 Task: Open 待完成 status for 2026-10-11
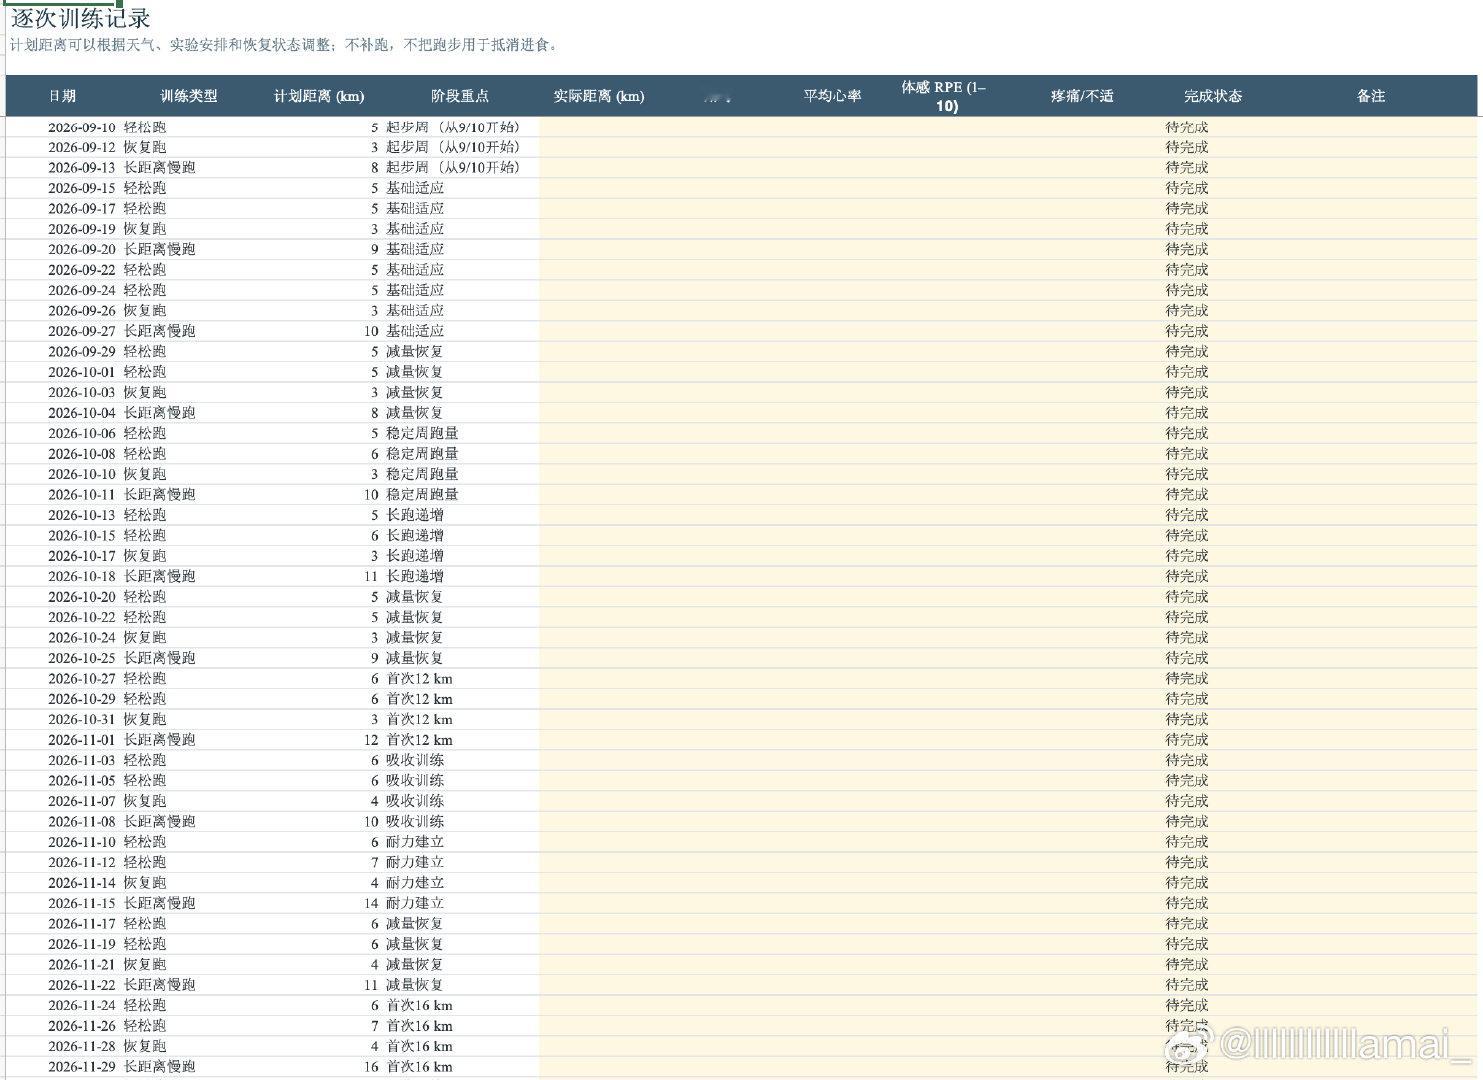coord(1187,494)
